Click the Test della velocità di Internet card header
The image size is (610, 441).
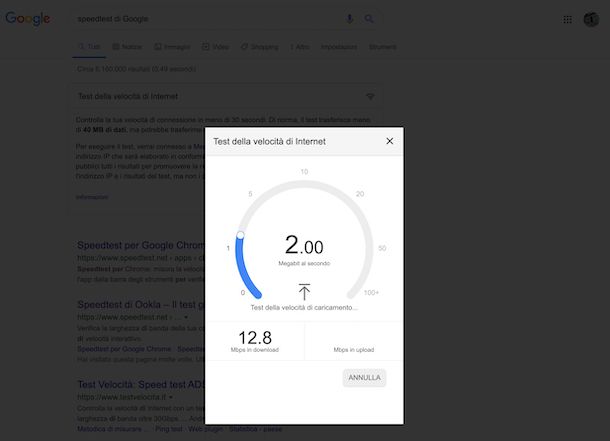[x=224, y=96]
